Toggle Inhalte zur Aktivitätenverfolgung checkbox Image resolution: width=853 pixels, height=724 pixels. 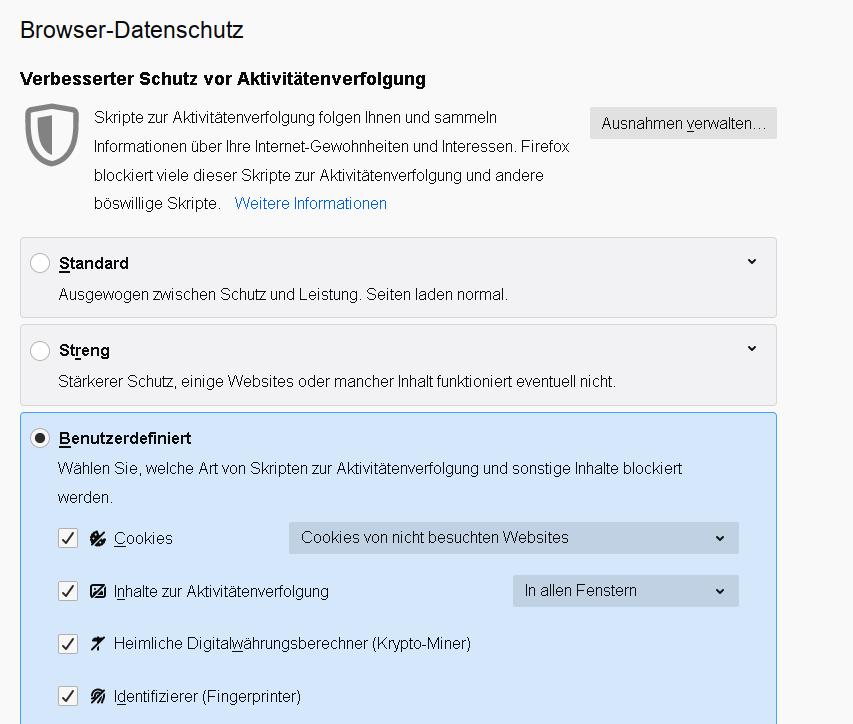[68, 591]
